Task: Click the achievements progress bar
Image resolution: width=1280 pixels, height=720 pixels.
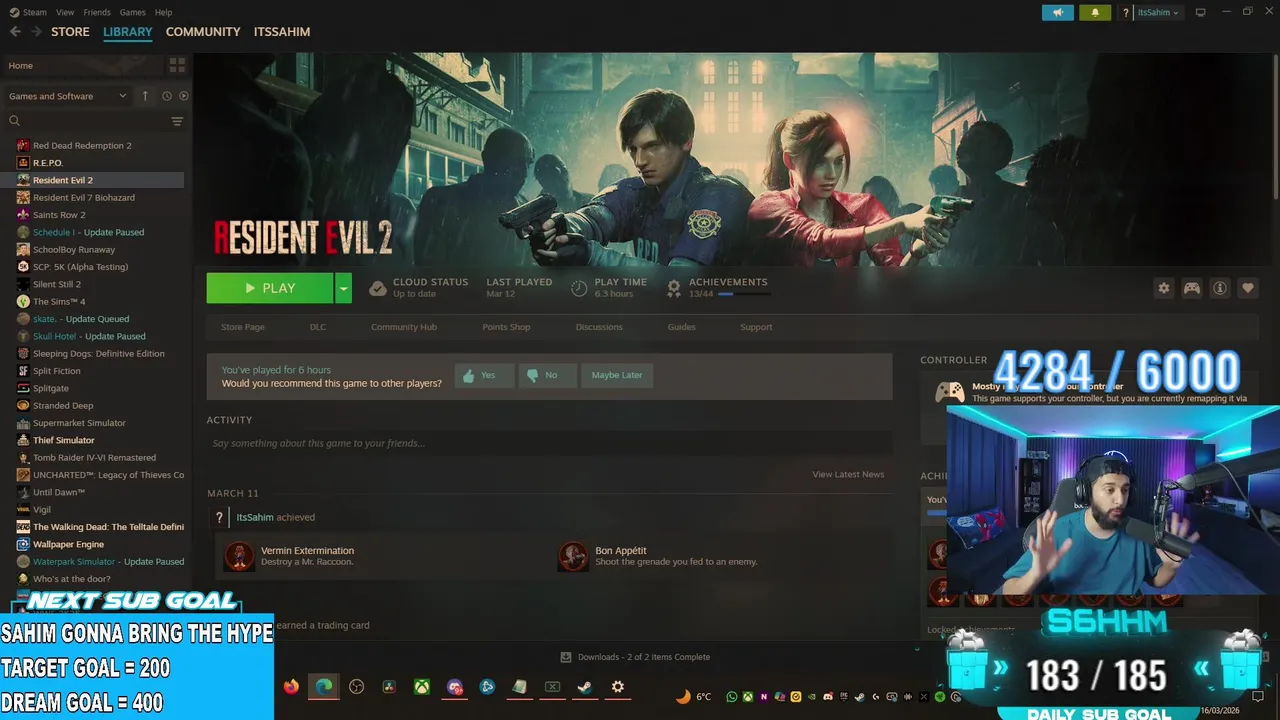Action: [x=744, y=294]
